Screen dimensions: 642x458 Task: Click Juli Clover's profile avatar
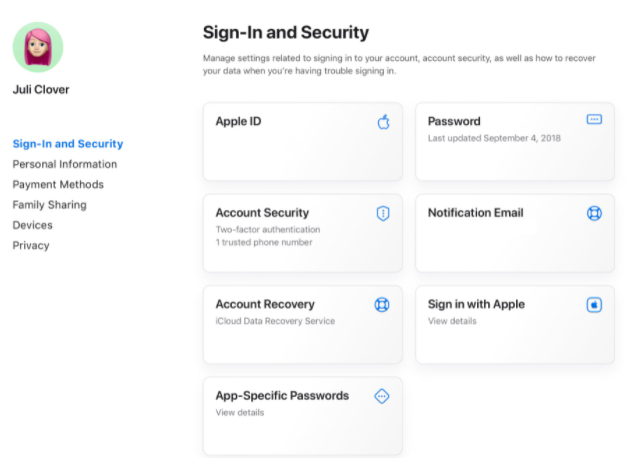[38, 48]
